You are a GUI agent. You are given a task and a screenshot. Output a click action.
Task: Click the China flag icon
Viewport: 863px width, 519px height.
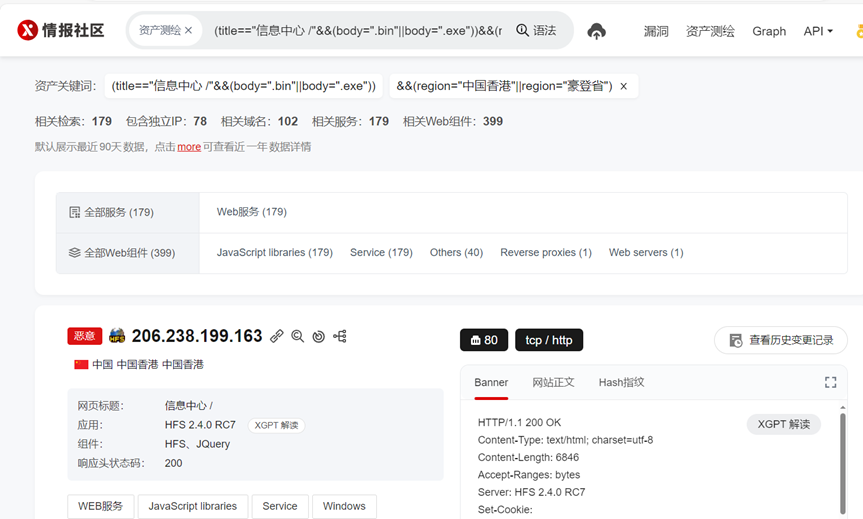coord(81,364)
